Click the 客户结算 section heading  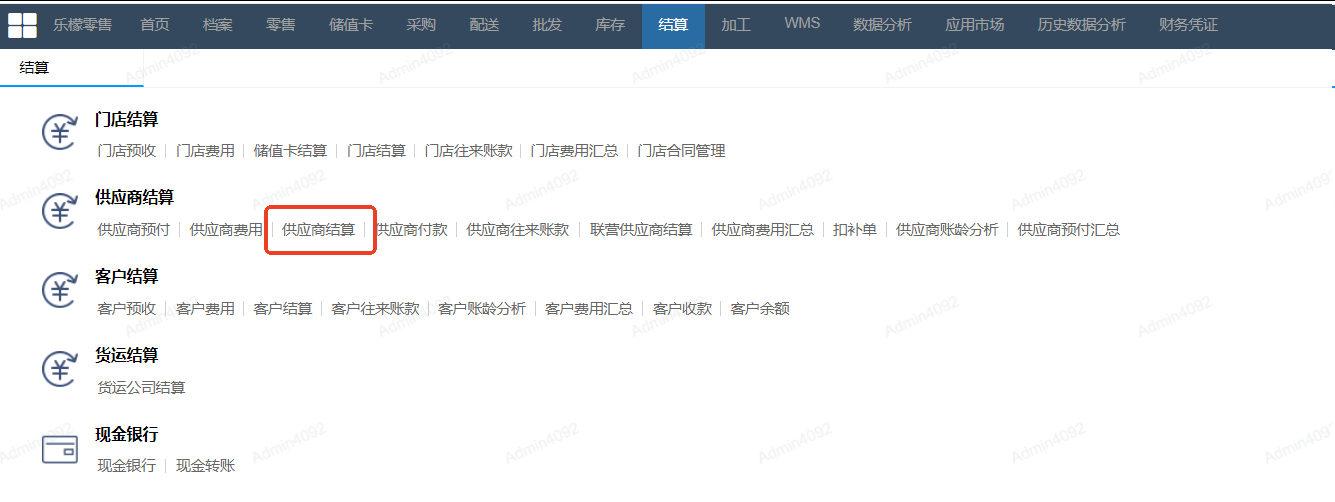point(127,276)
